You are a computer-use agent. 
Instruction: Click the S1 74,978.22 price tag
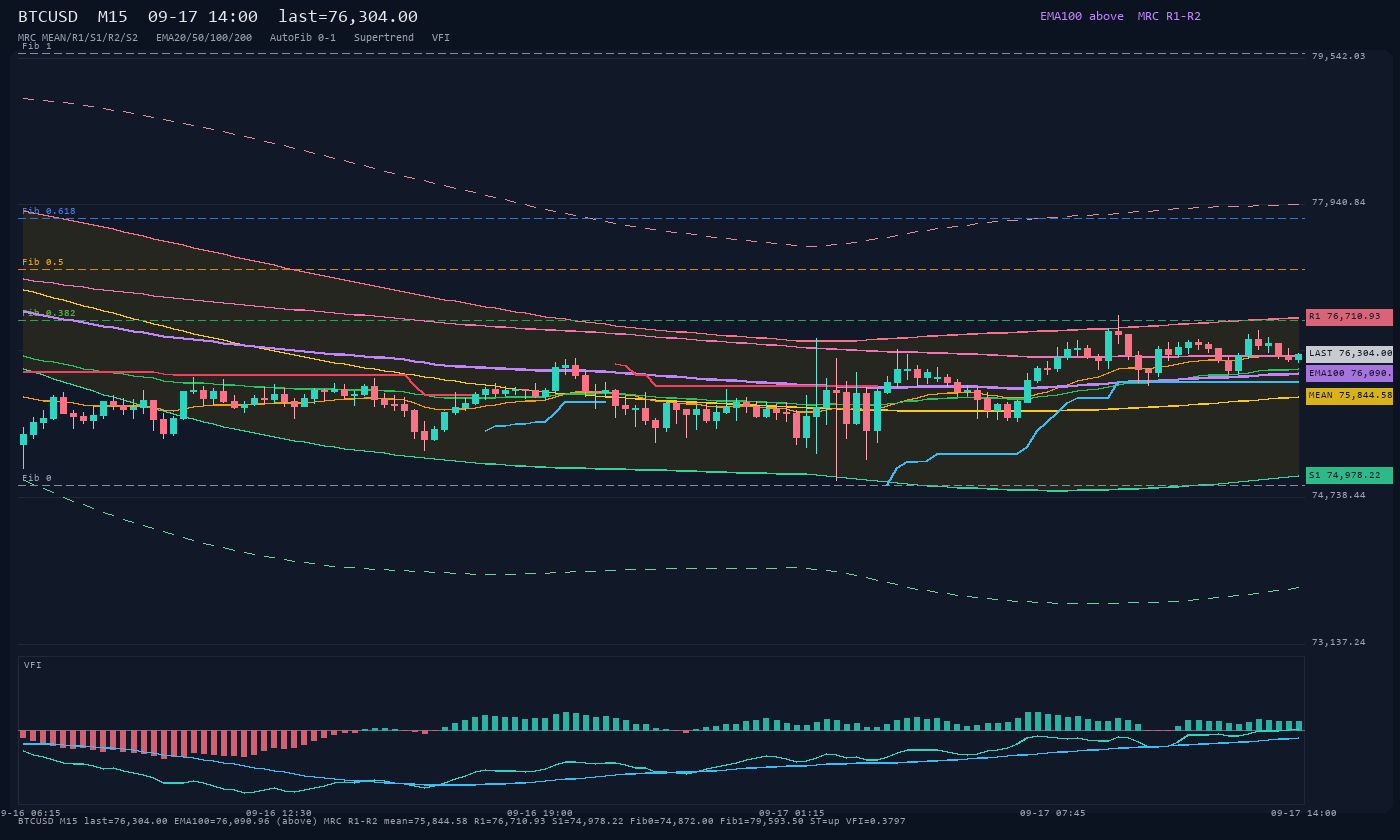coord(1349,475)
